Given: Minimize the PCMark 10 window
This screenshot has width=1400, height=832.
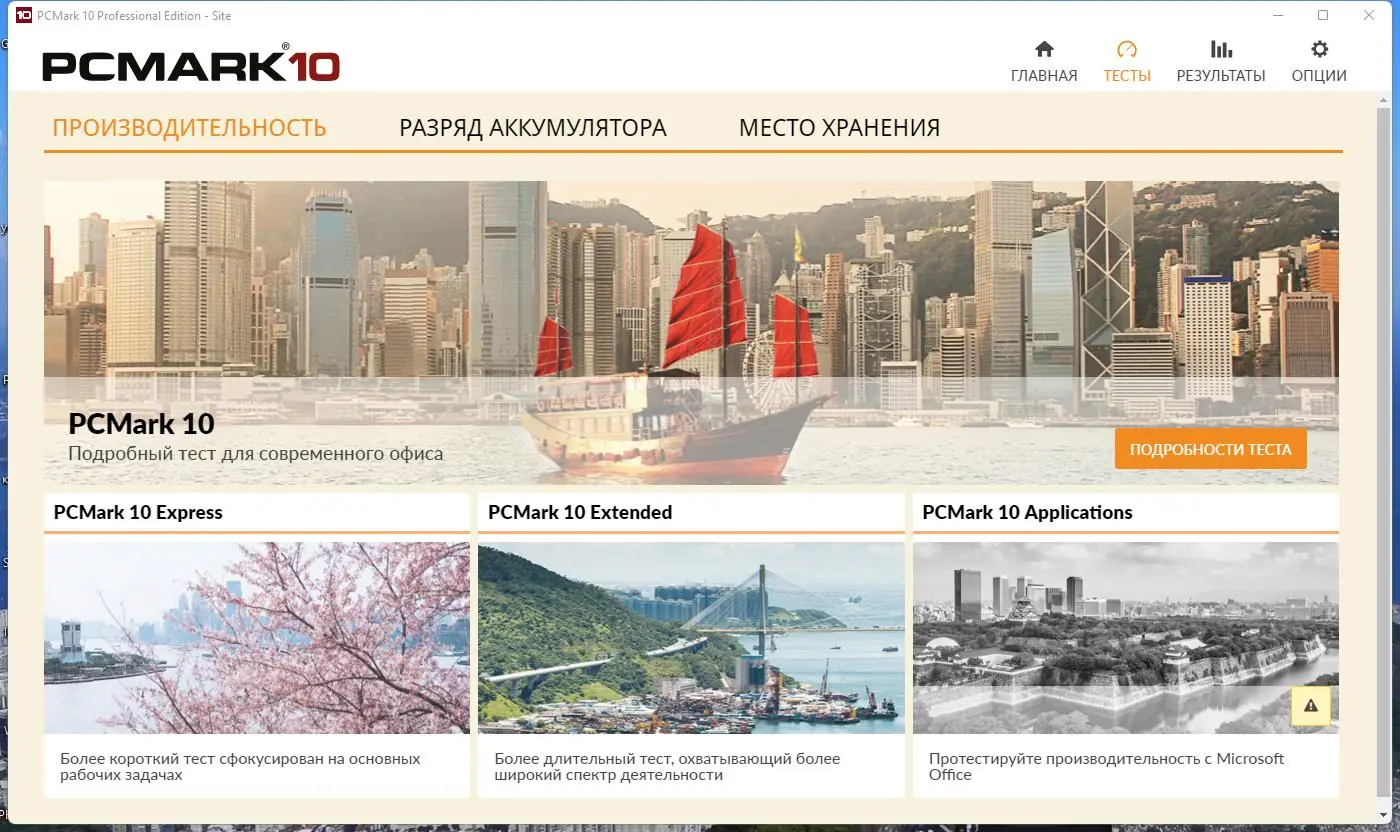Looking at the screenshot, I should click(x=1278, y=15).
